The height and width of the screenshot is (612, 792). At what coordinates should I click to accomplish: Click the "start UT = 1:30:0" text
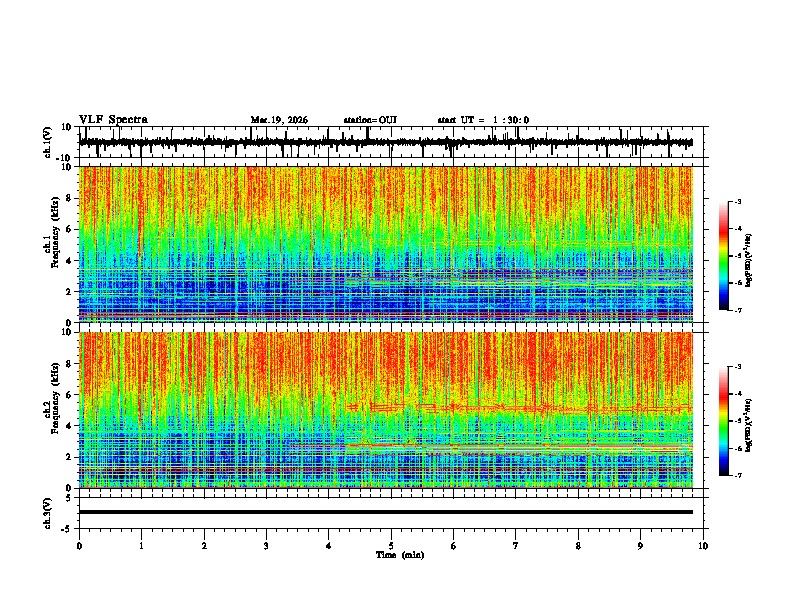[483, 120]
